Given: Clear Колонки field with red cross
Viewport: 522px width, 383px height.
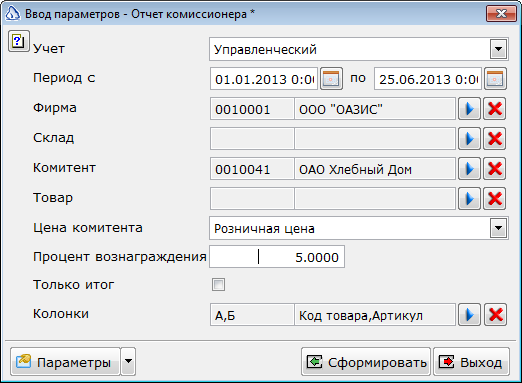Looking at the screenshot, I should [x=495, y=314].
